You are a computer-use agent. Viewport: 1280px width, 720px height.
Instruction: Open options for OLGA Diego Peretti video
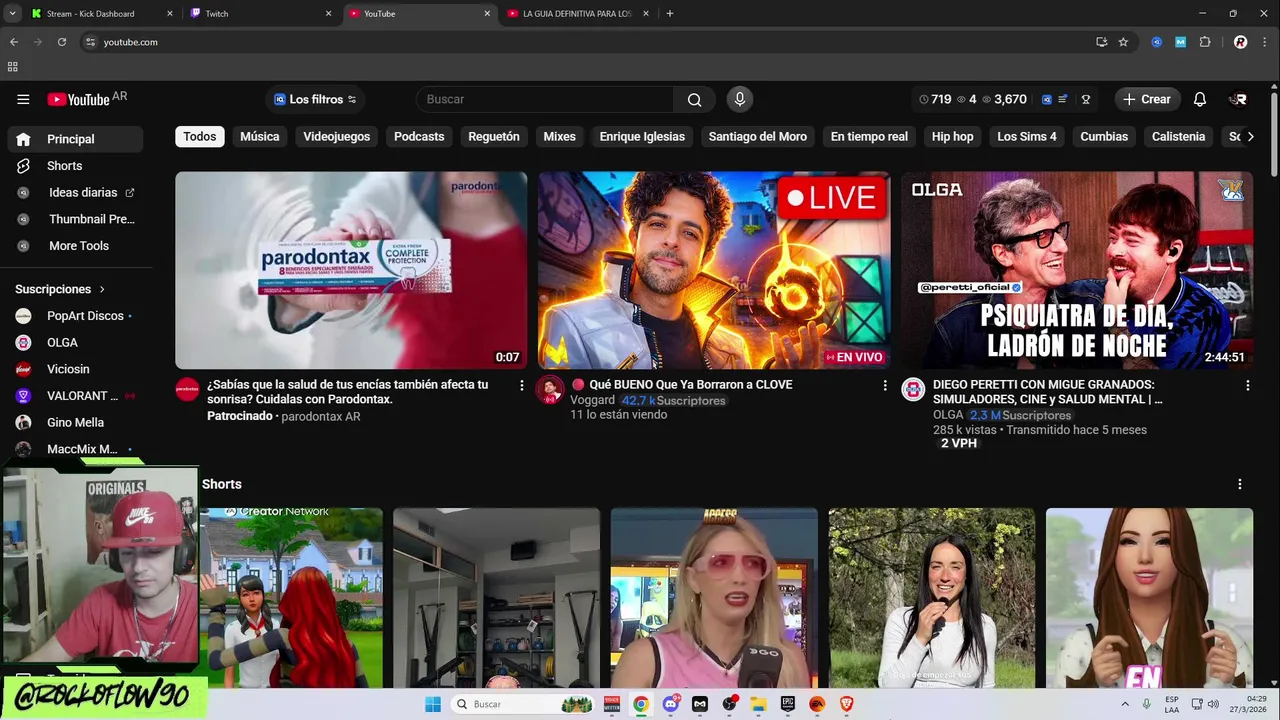coord(1247,385)
